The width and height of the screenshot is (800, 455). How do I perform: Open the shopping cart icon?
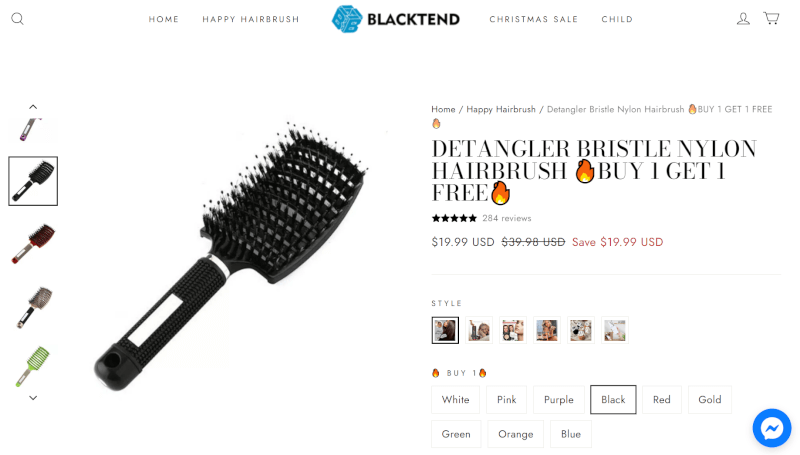coord(771,18)
